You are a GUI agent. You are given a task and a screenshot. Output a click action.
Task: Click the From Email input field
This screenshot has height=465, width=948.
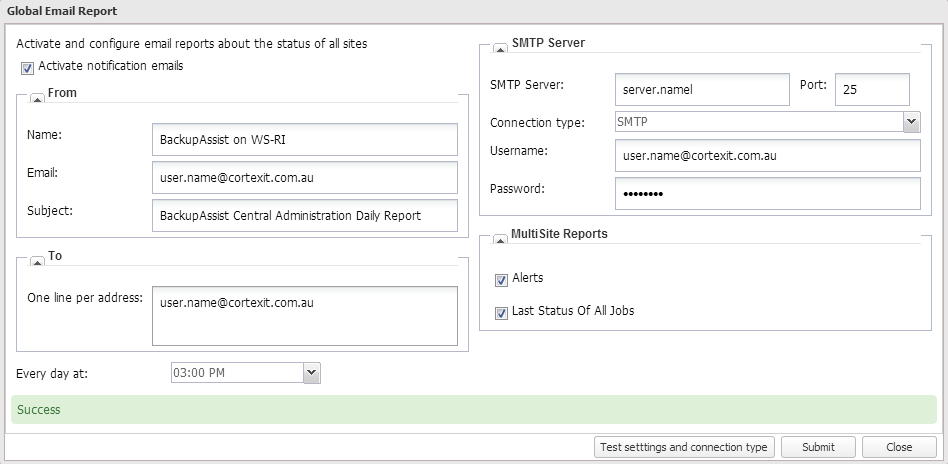[x=305, y=178]
